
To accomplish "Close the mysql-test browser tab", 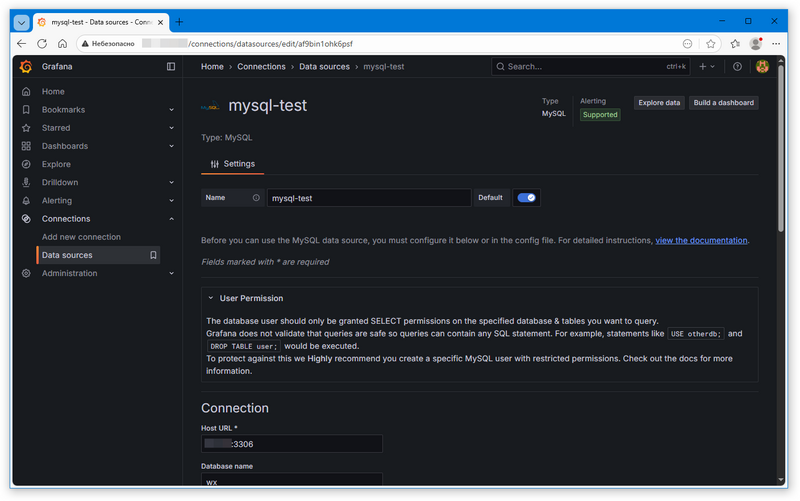I will tap(160, 22).
